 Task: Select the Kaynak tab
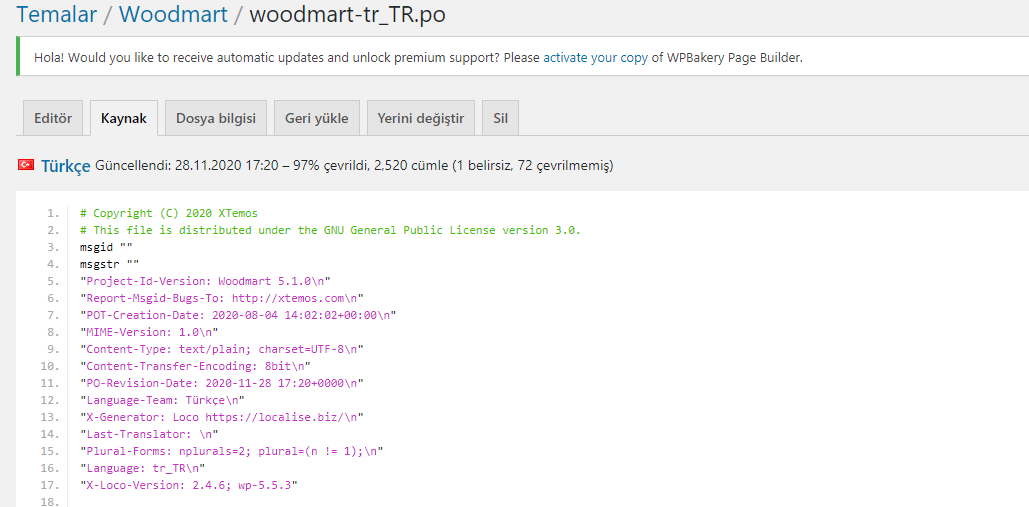click(x=124, y=119)
